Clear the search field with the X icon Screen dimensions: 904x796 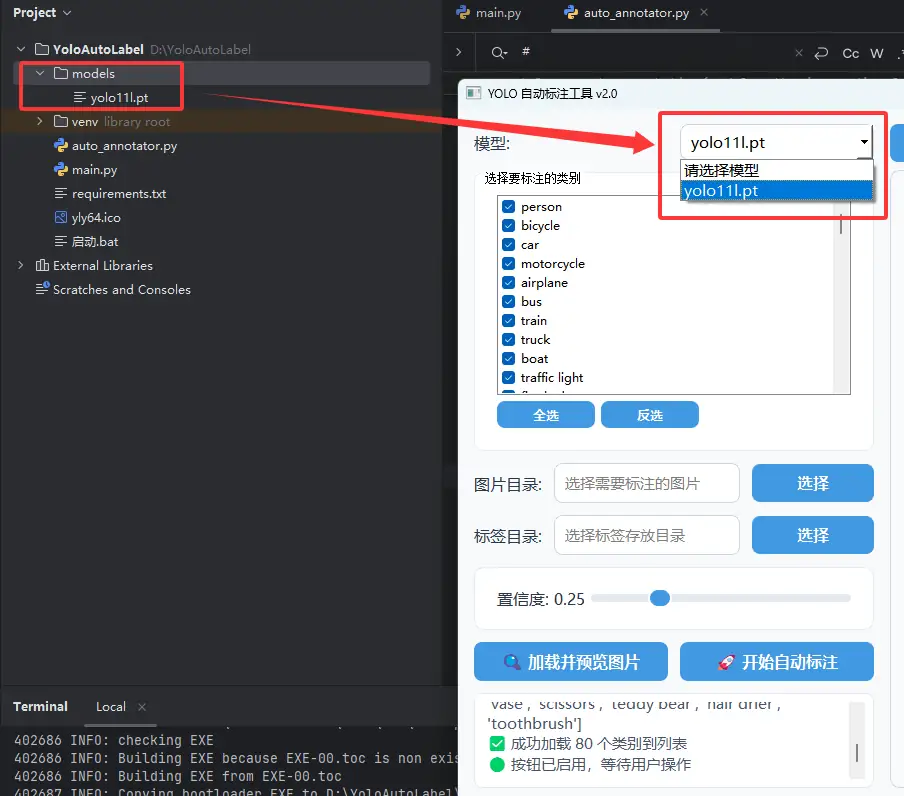click(798, 53)
